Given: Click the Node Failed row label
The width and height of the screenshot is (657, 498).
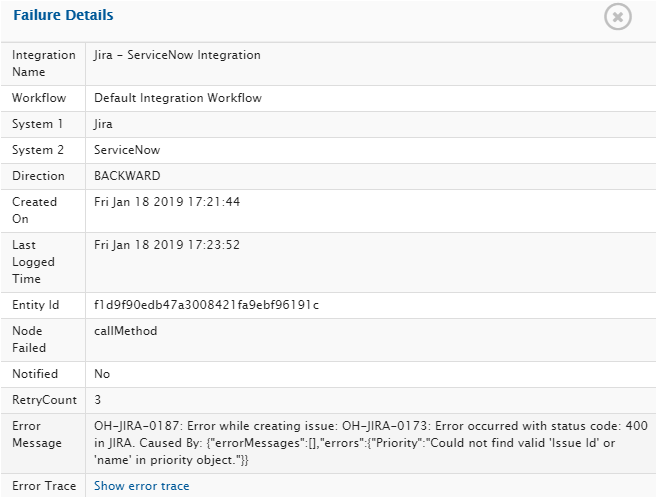Looking at the screenshot, I should point(29,339).
